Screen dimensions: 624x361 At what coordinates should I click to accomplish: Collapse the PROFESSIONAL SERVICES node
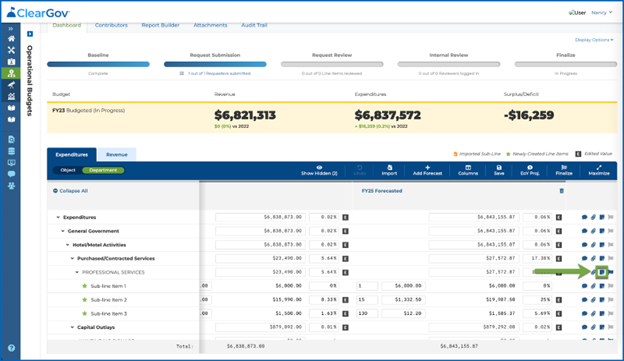77,272
